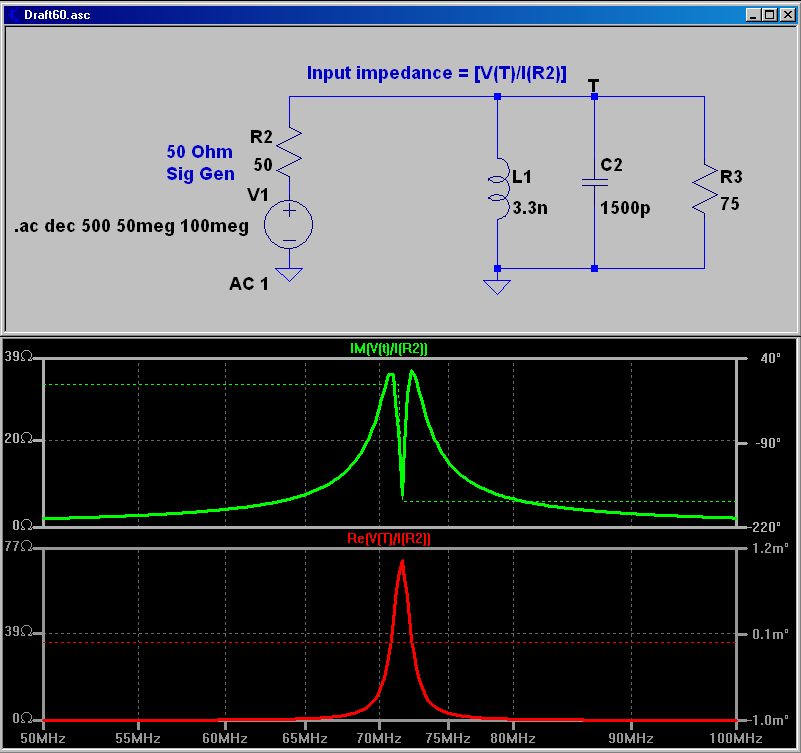Minimize the Draft60.asc window
The image size is (801, 753).
coord(752,15)
